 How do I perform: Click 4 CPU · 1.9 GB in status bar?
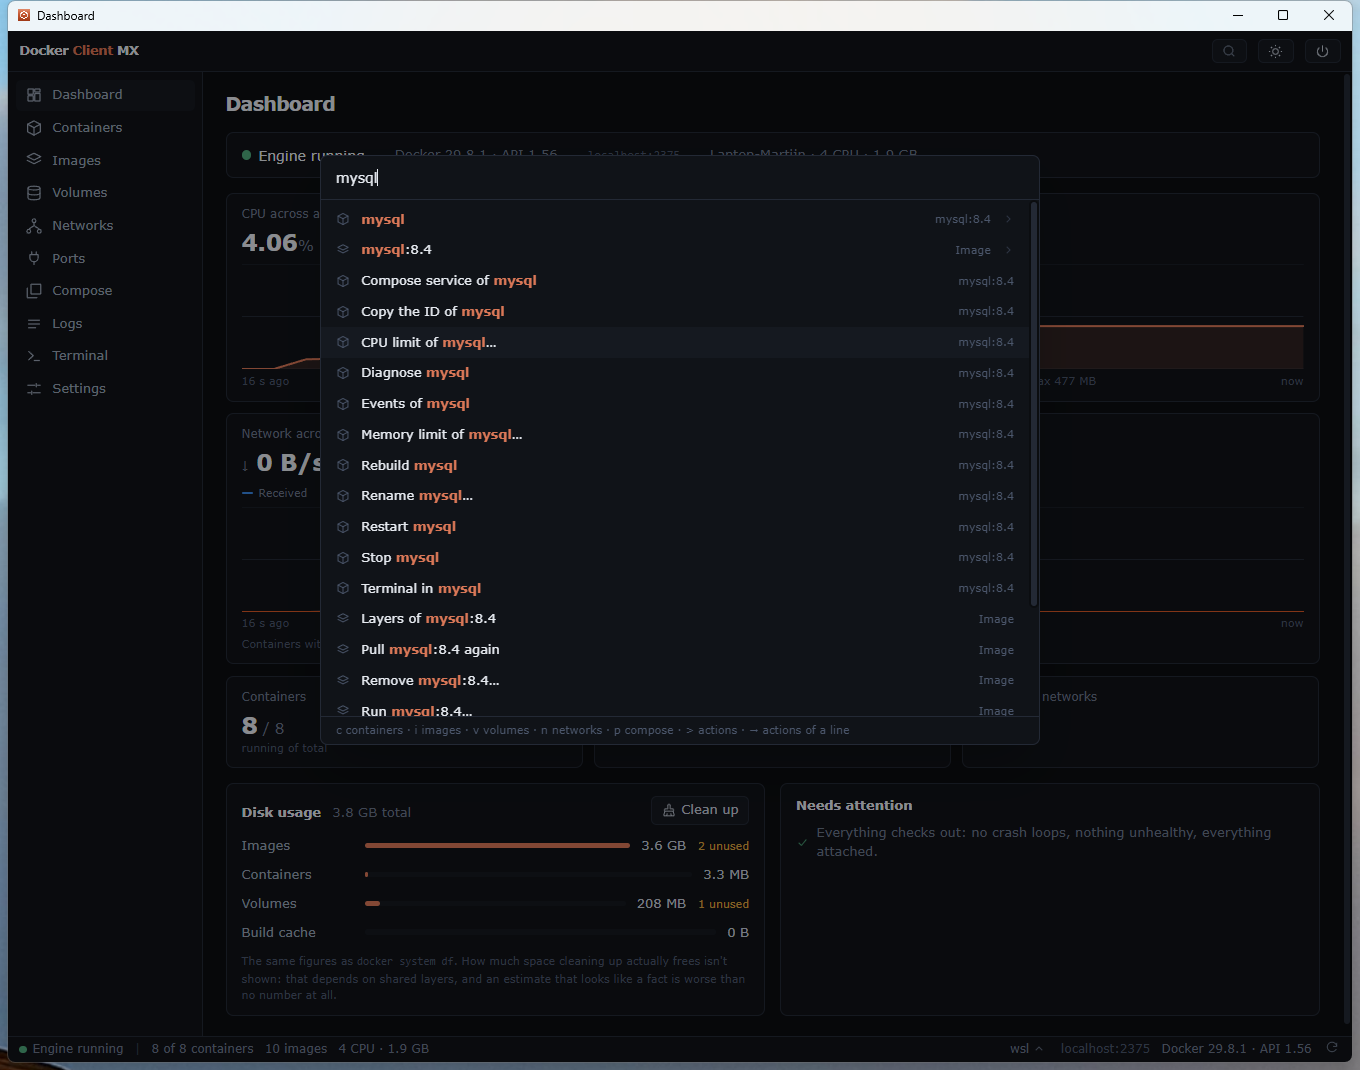pos(384,1049)
